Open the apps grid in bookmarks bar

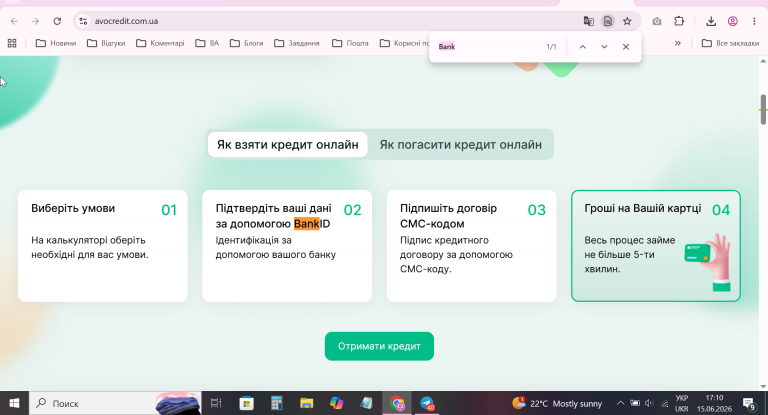(x=12, y=43)
